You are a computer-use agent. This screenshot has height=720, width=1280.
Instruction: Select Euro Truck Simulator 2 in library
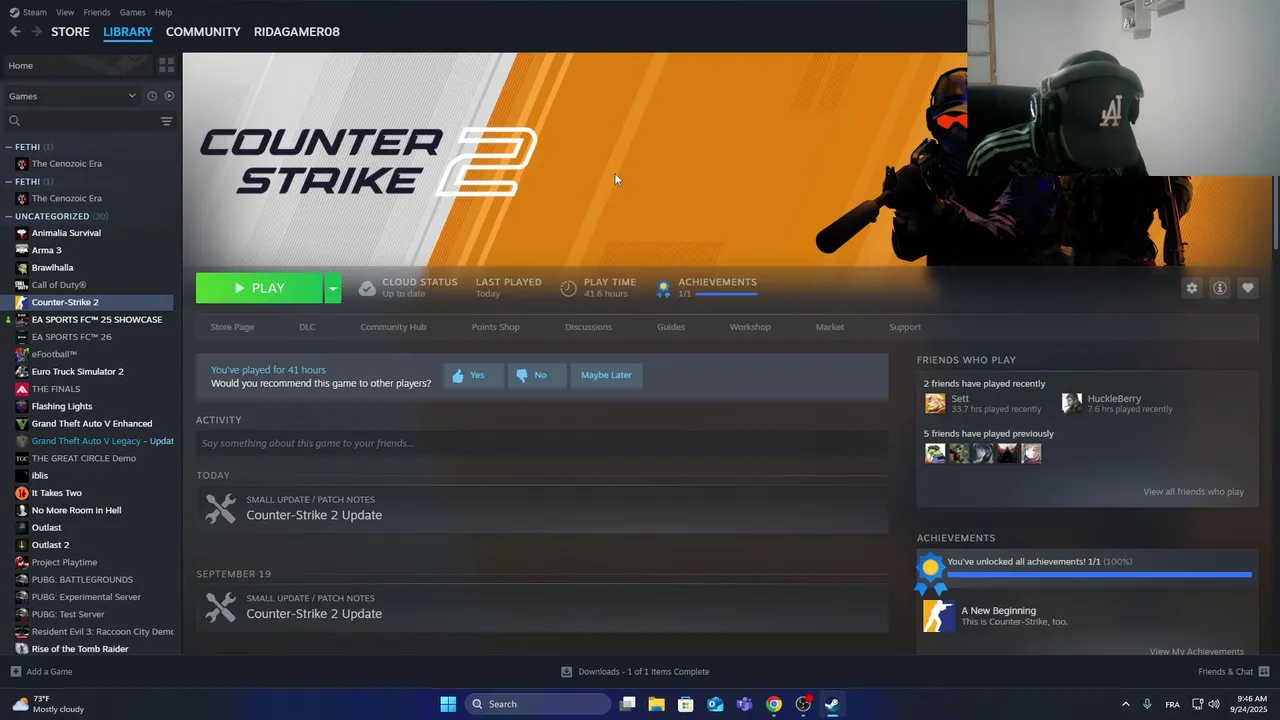[78, 372]
